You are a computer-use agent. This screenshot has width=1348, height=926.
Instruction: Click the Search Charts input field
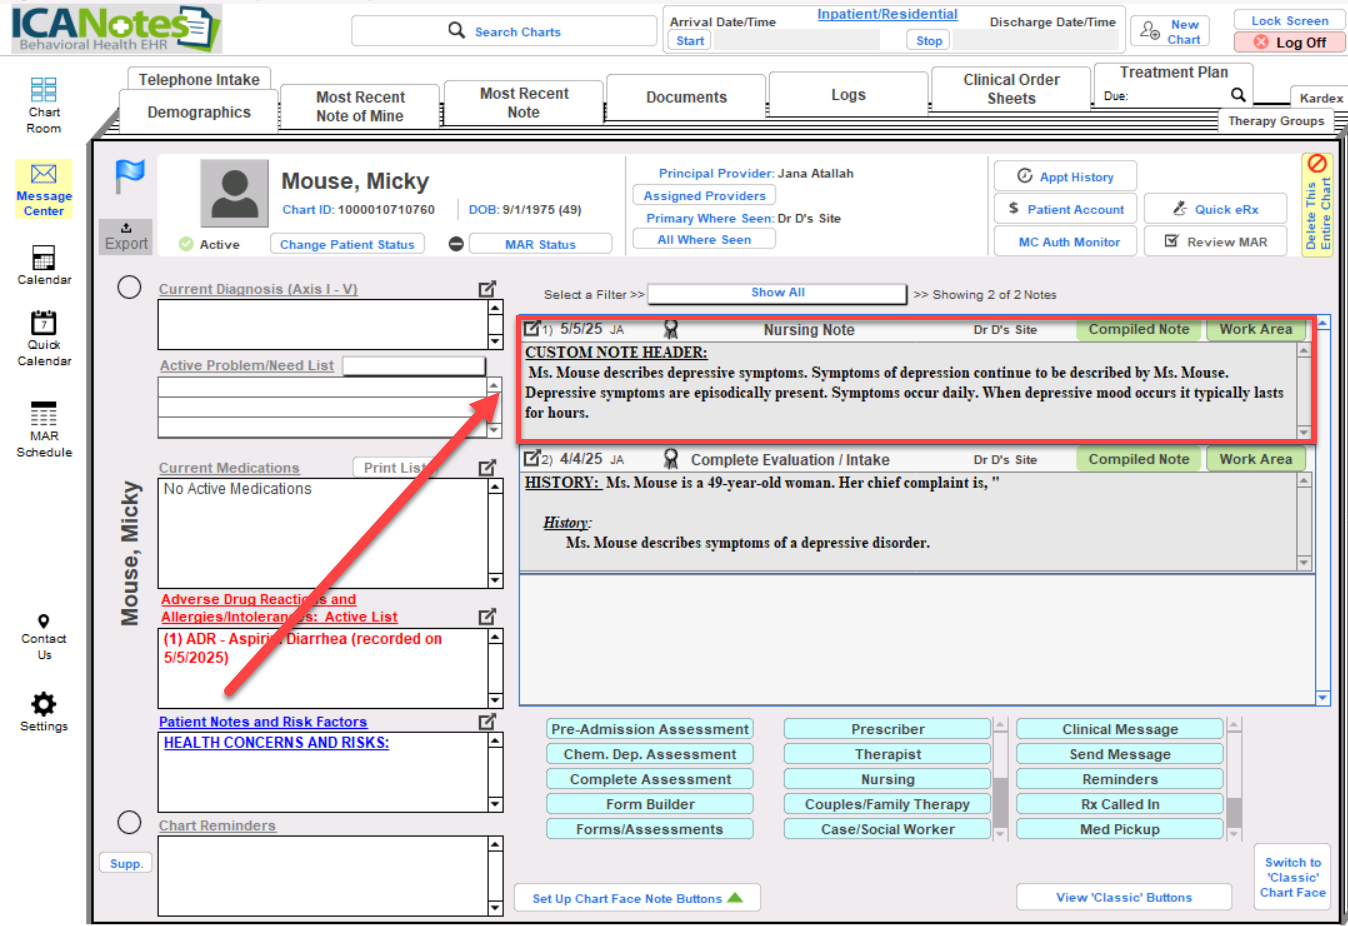(504, 32)
